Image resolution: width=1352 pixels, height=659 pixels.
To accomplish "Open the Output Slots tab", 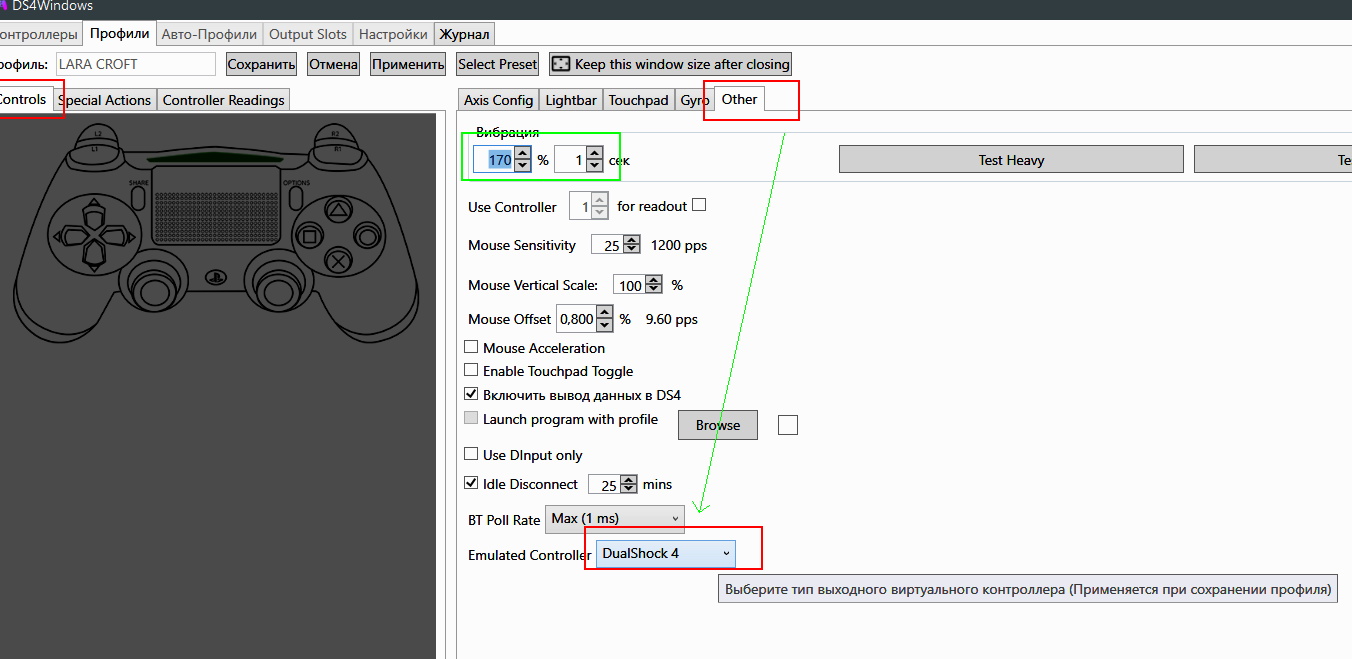I will [308, 34].
